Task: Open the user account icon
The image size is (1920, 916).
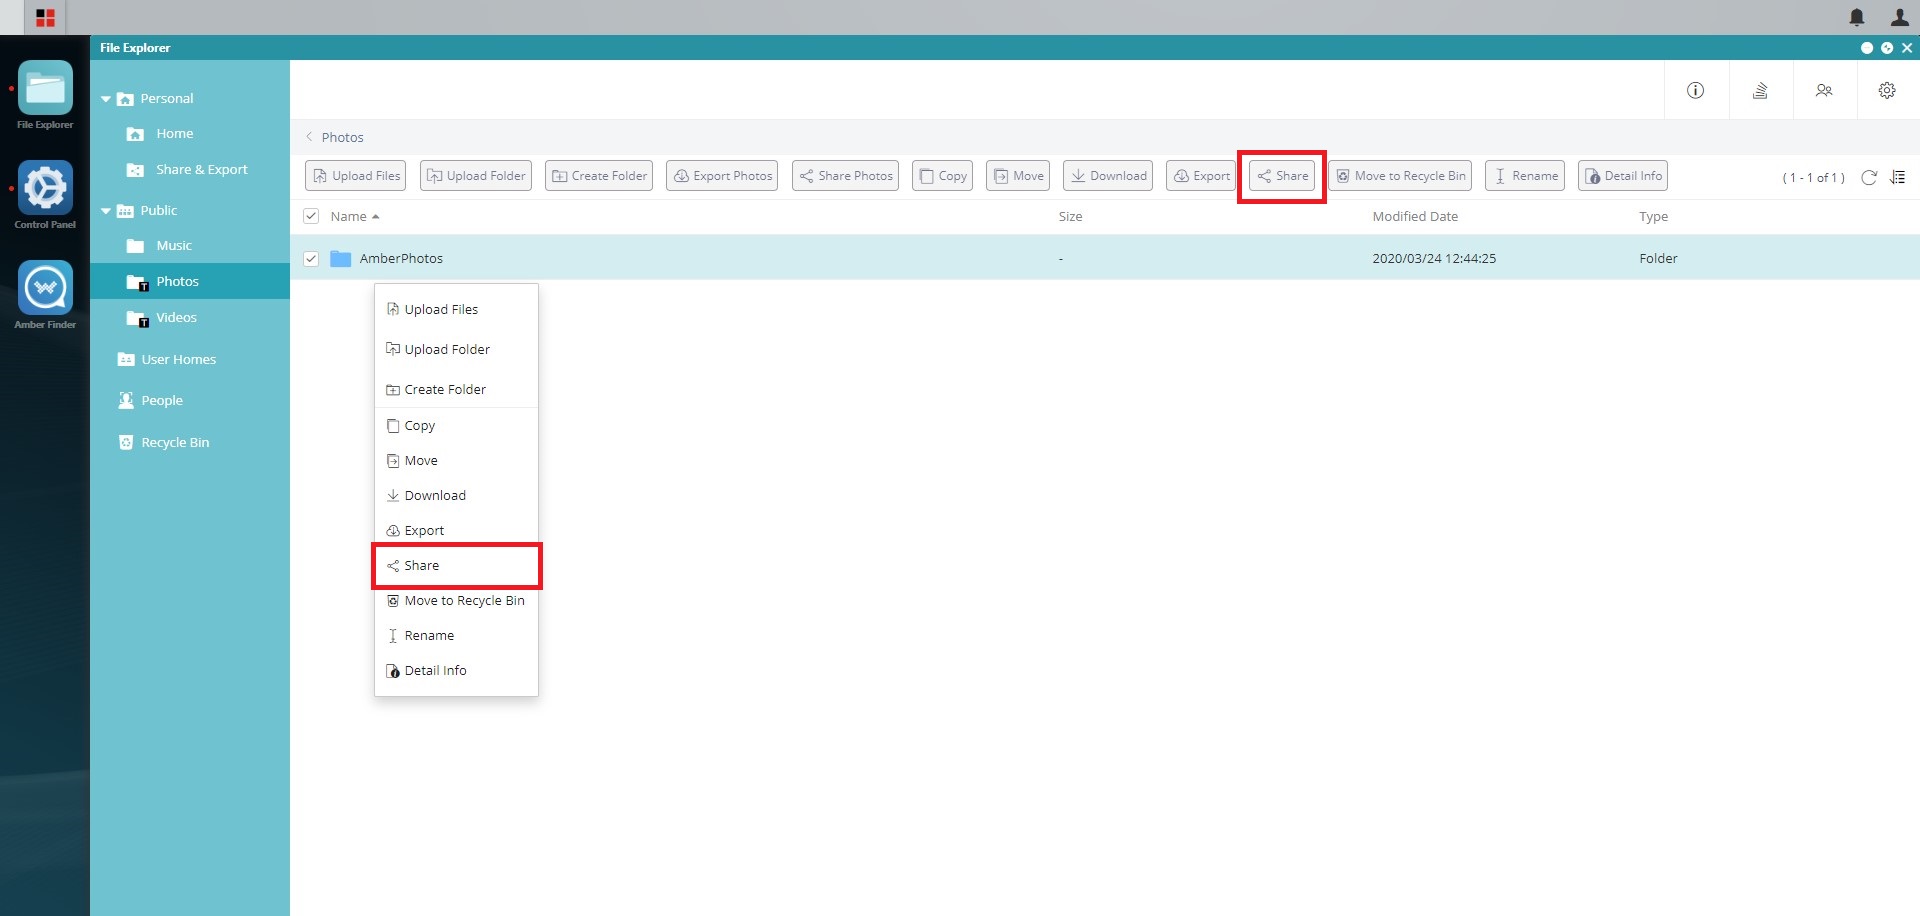Action: tap(1899, 17)
